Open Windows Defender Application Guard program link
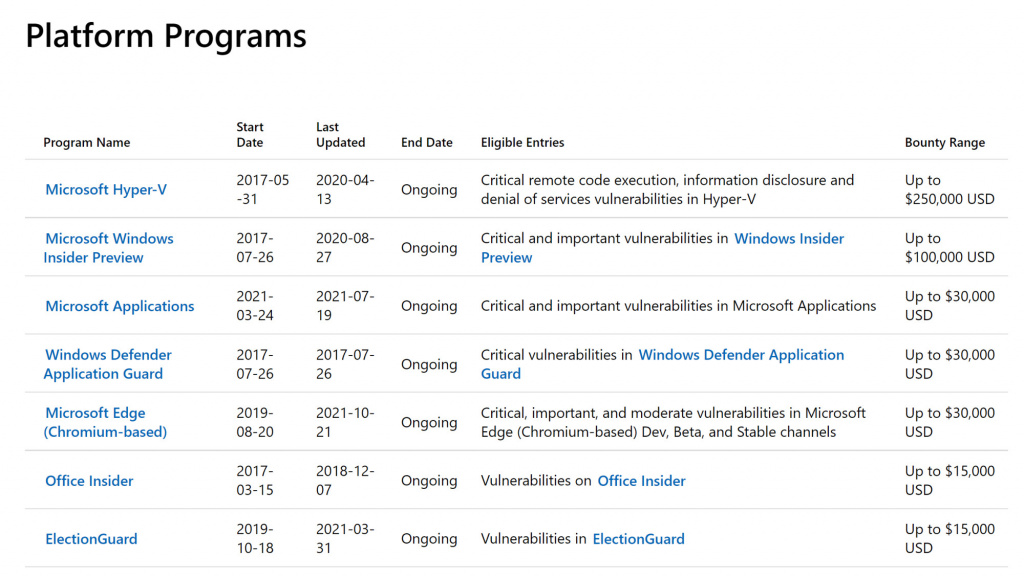The width and height of the screenshot is (1024, 578). [x=108, y=364]
